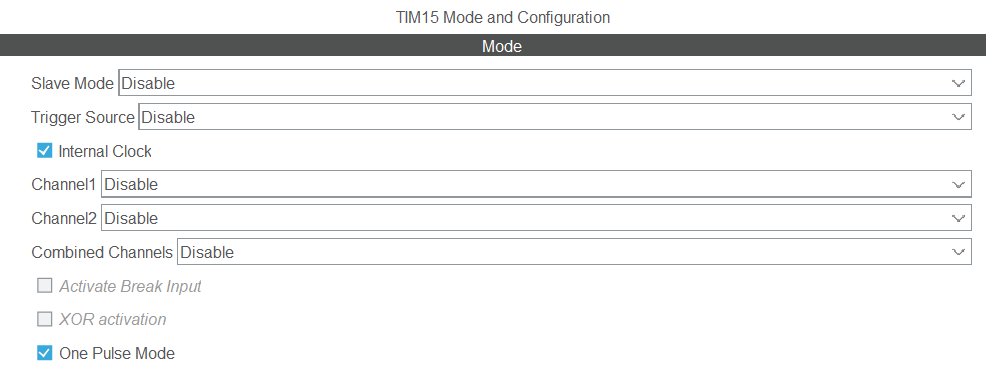Open the Combined Channels dropdown arrow
This screenshot has width=986, height=371.
click(x=958, y=252)
